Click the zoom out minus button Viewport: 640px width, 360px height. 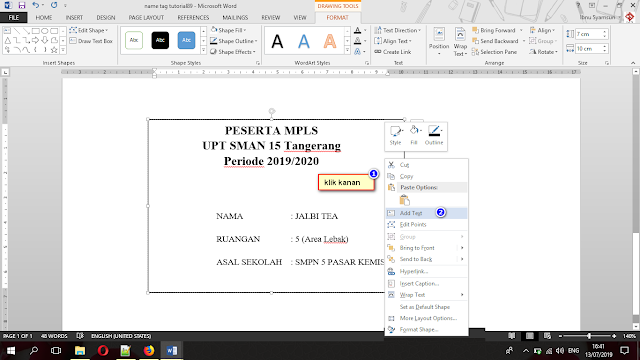point(560,336)
